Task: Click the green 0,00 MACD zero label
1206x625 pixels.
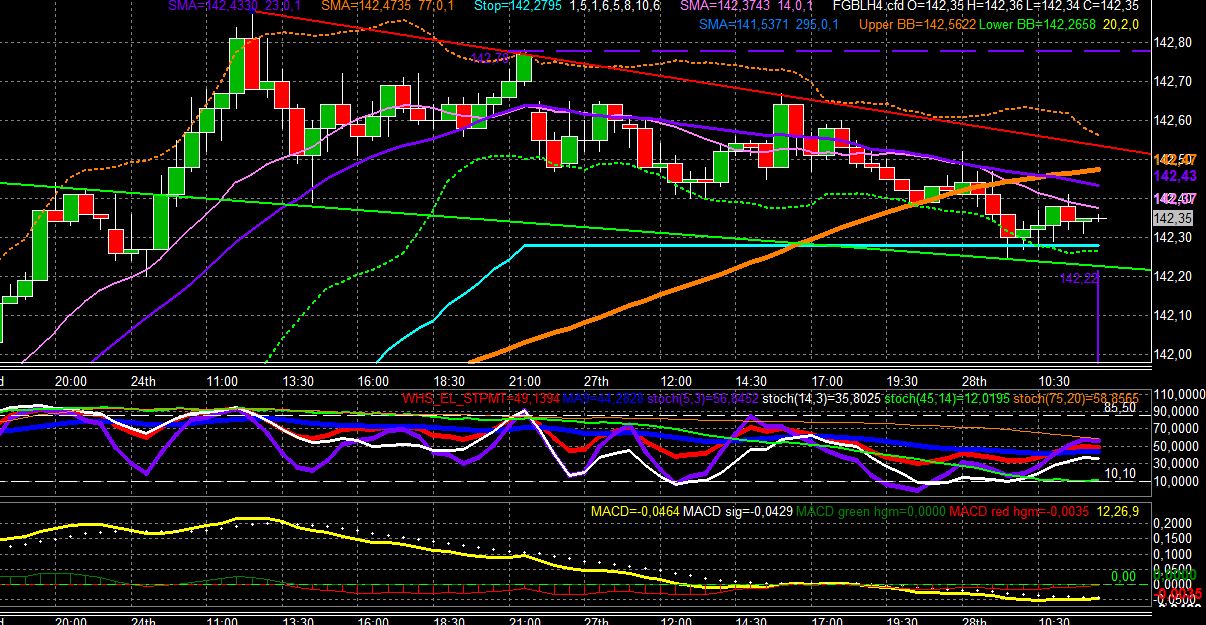Action: point(1124,577)
